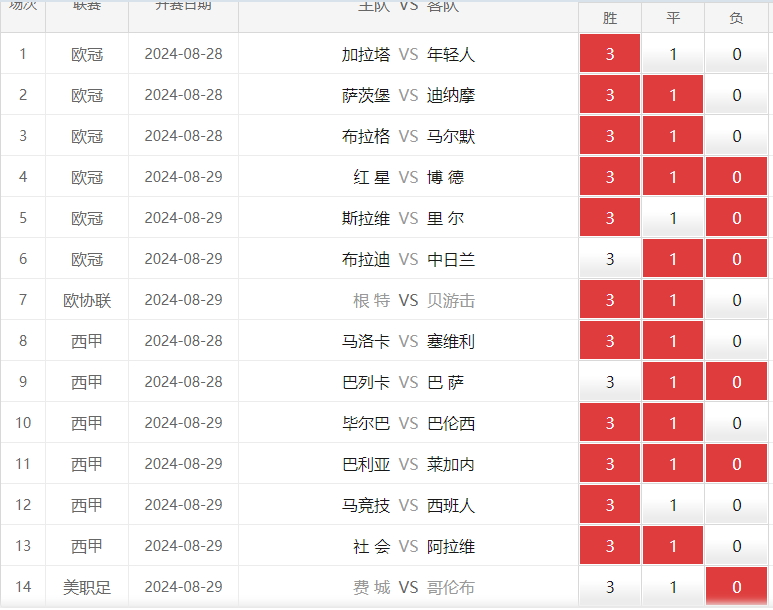
Task: Select home team 马竞技
Action: pos(366,505)
